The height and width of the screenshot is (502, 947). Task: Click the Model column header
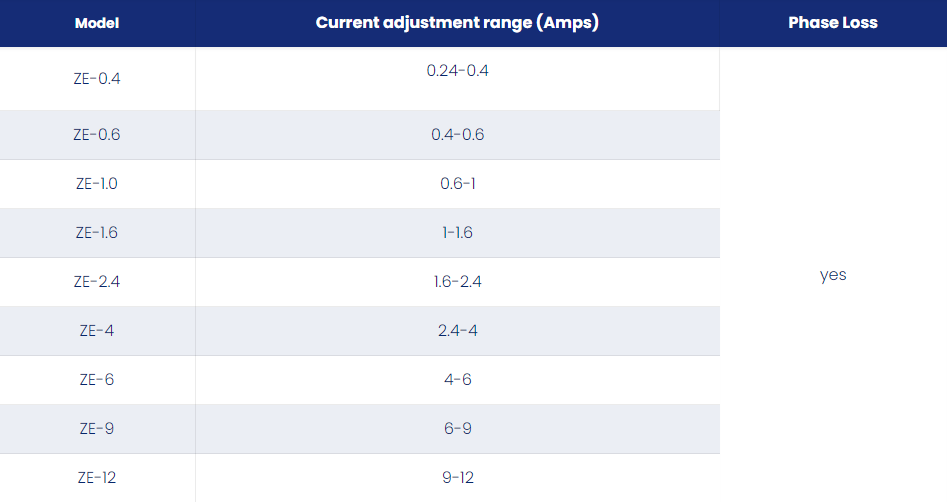point(97,23)
